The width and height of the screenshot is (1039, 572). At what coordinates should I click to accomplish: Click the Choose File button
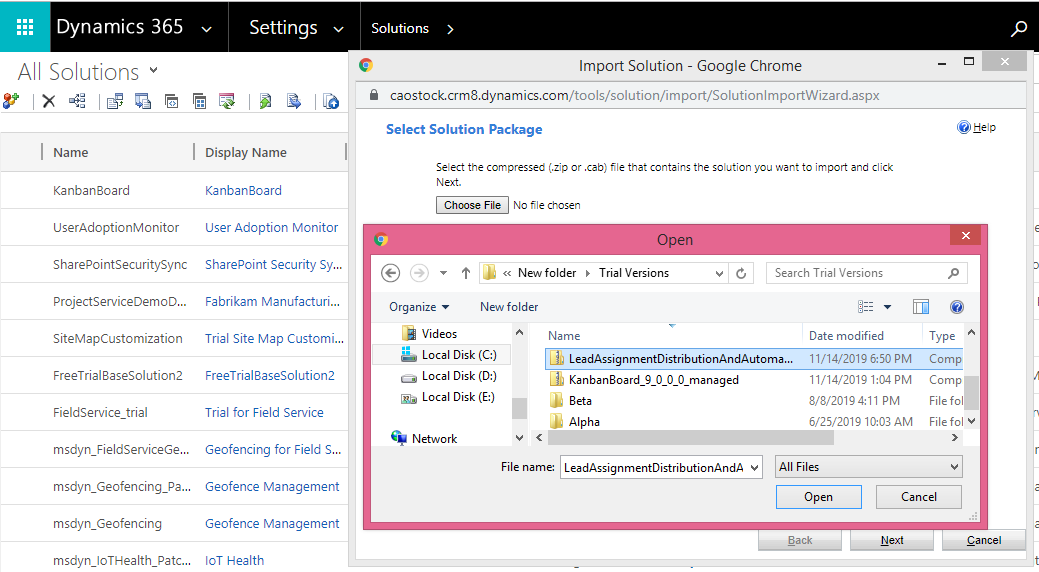coord(472,205)
